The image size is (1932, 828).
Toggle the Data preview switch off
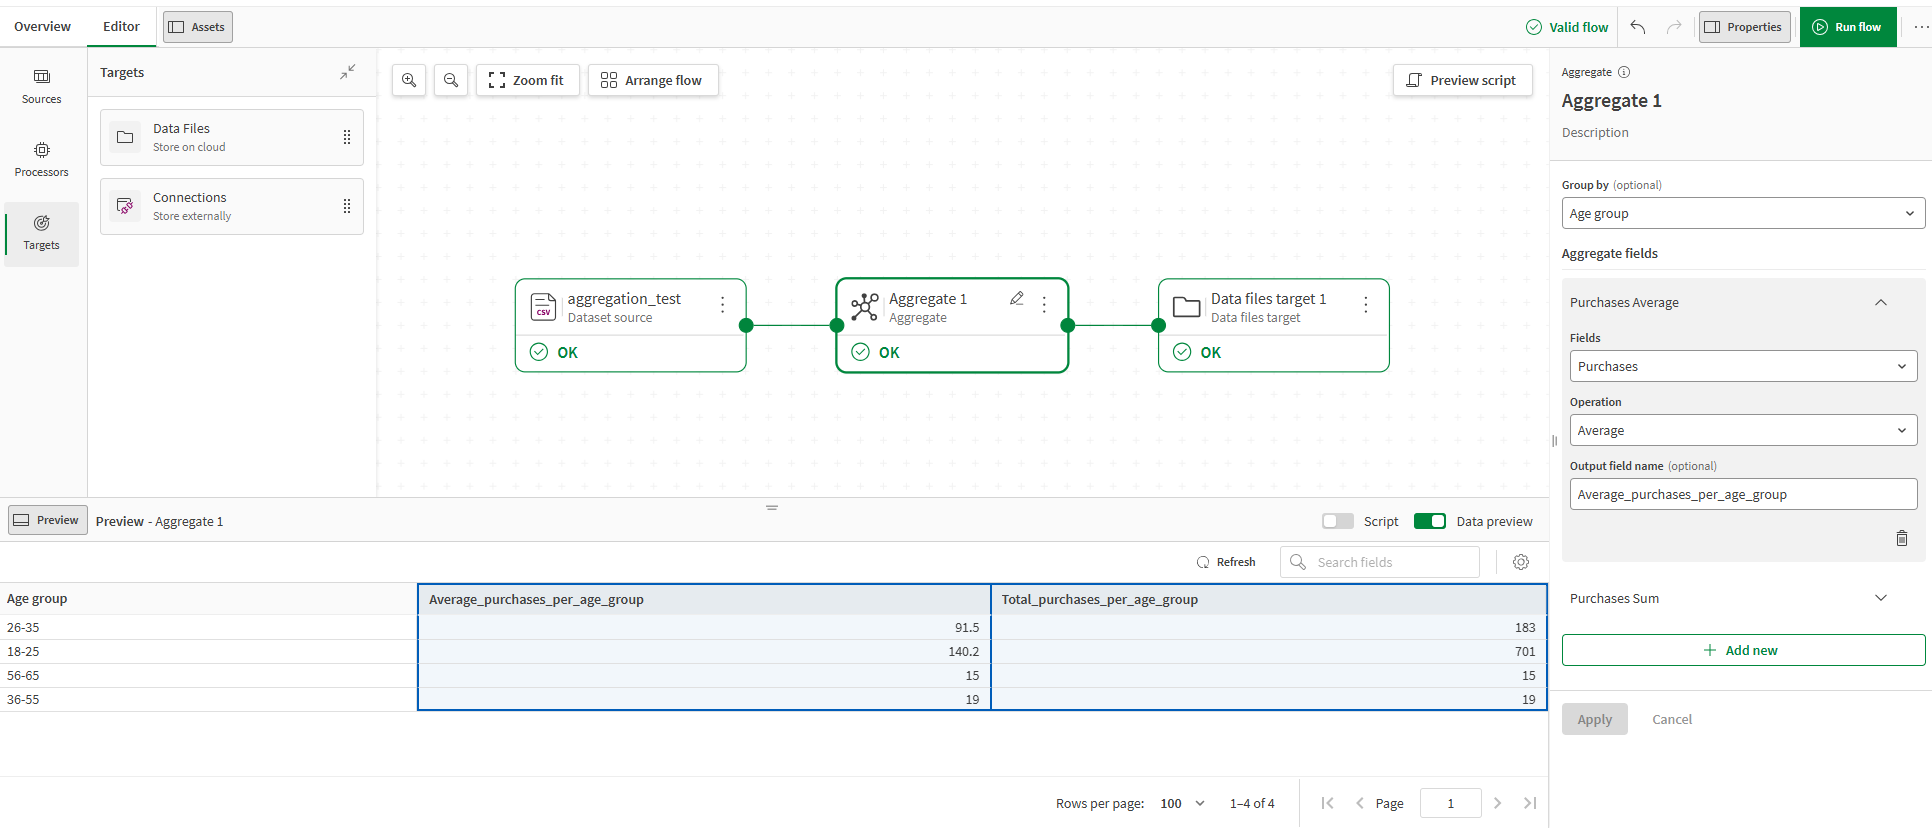[1430, 521]
